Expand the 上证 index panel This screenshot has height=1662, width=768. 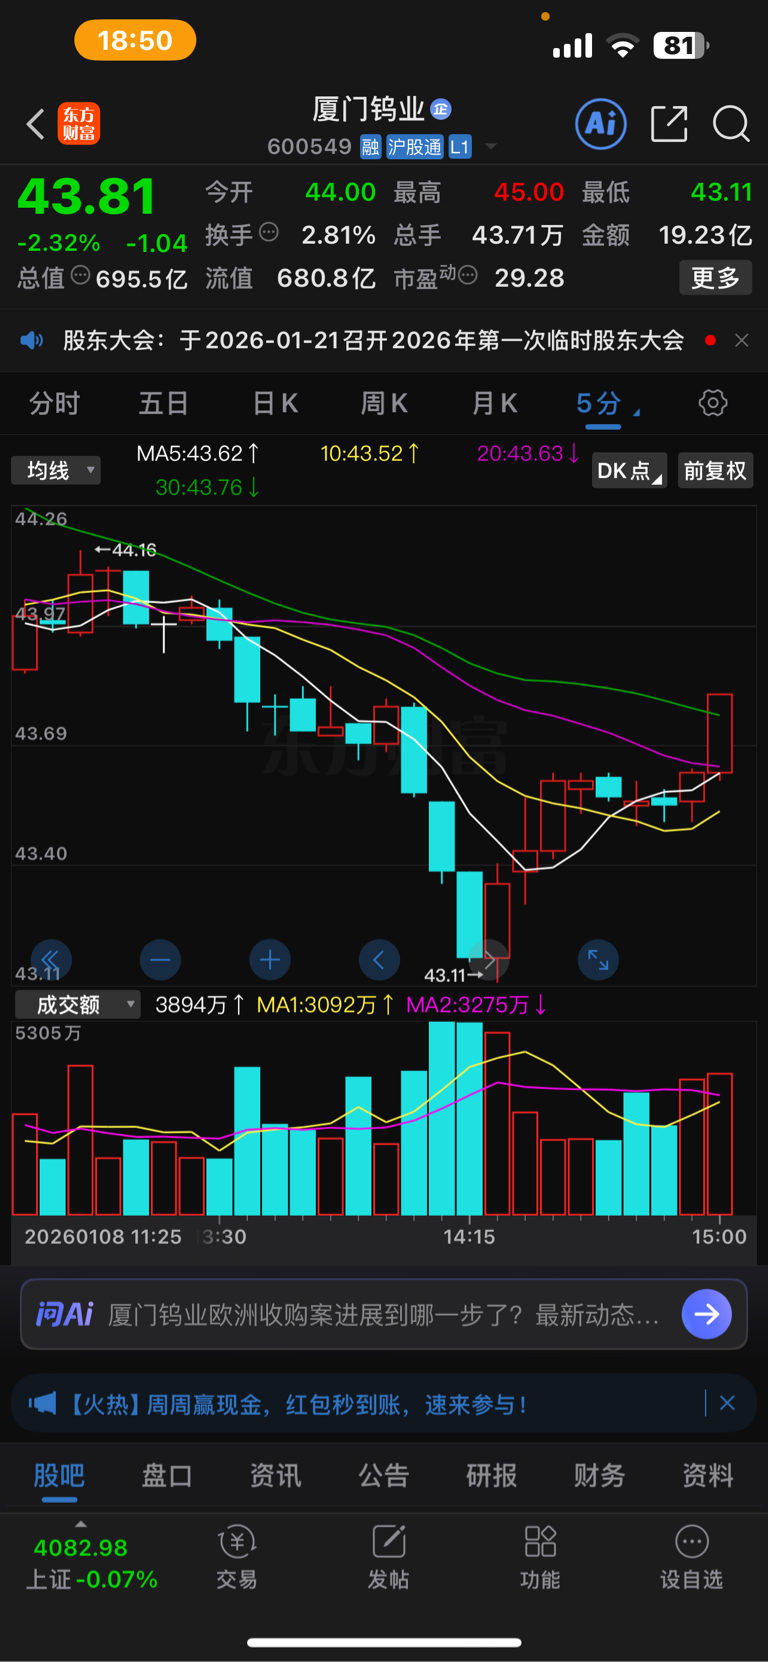(81, 1524)
